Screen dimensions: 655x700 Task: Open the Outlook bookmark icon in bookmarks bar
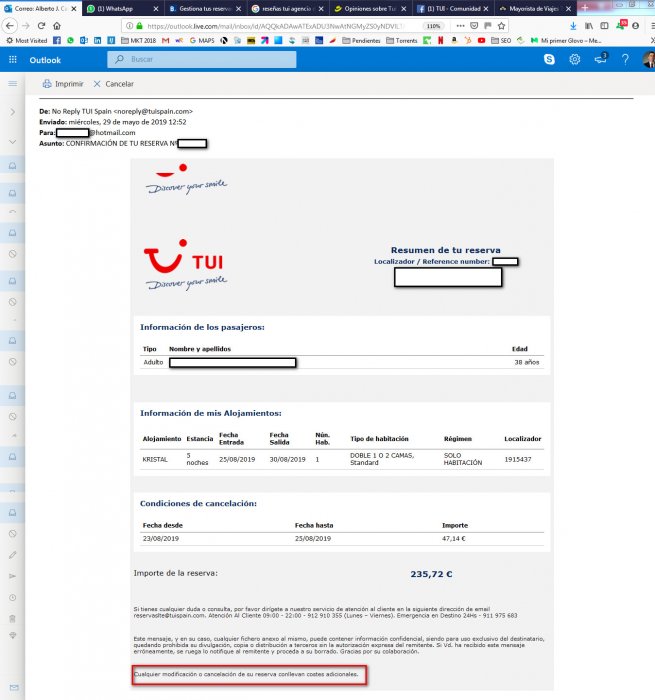click(83, 41)
